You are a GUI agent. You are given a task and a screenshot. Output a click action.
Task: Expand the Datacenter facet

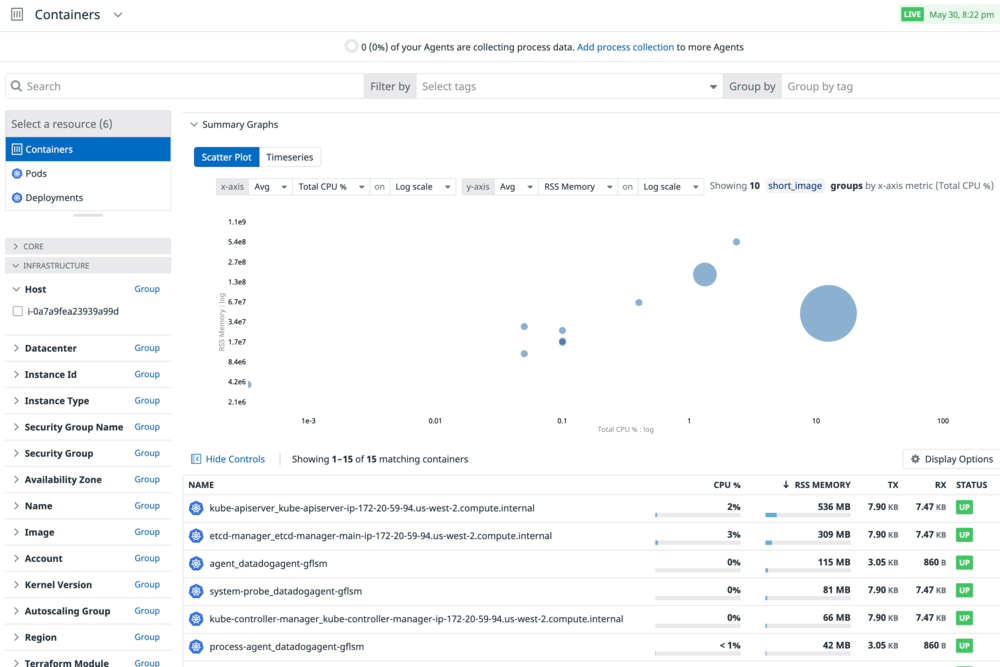[17, 348]
